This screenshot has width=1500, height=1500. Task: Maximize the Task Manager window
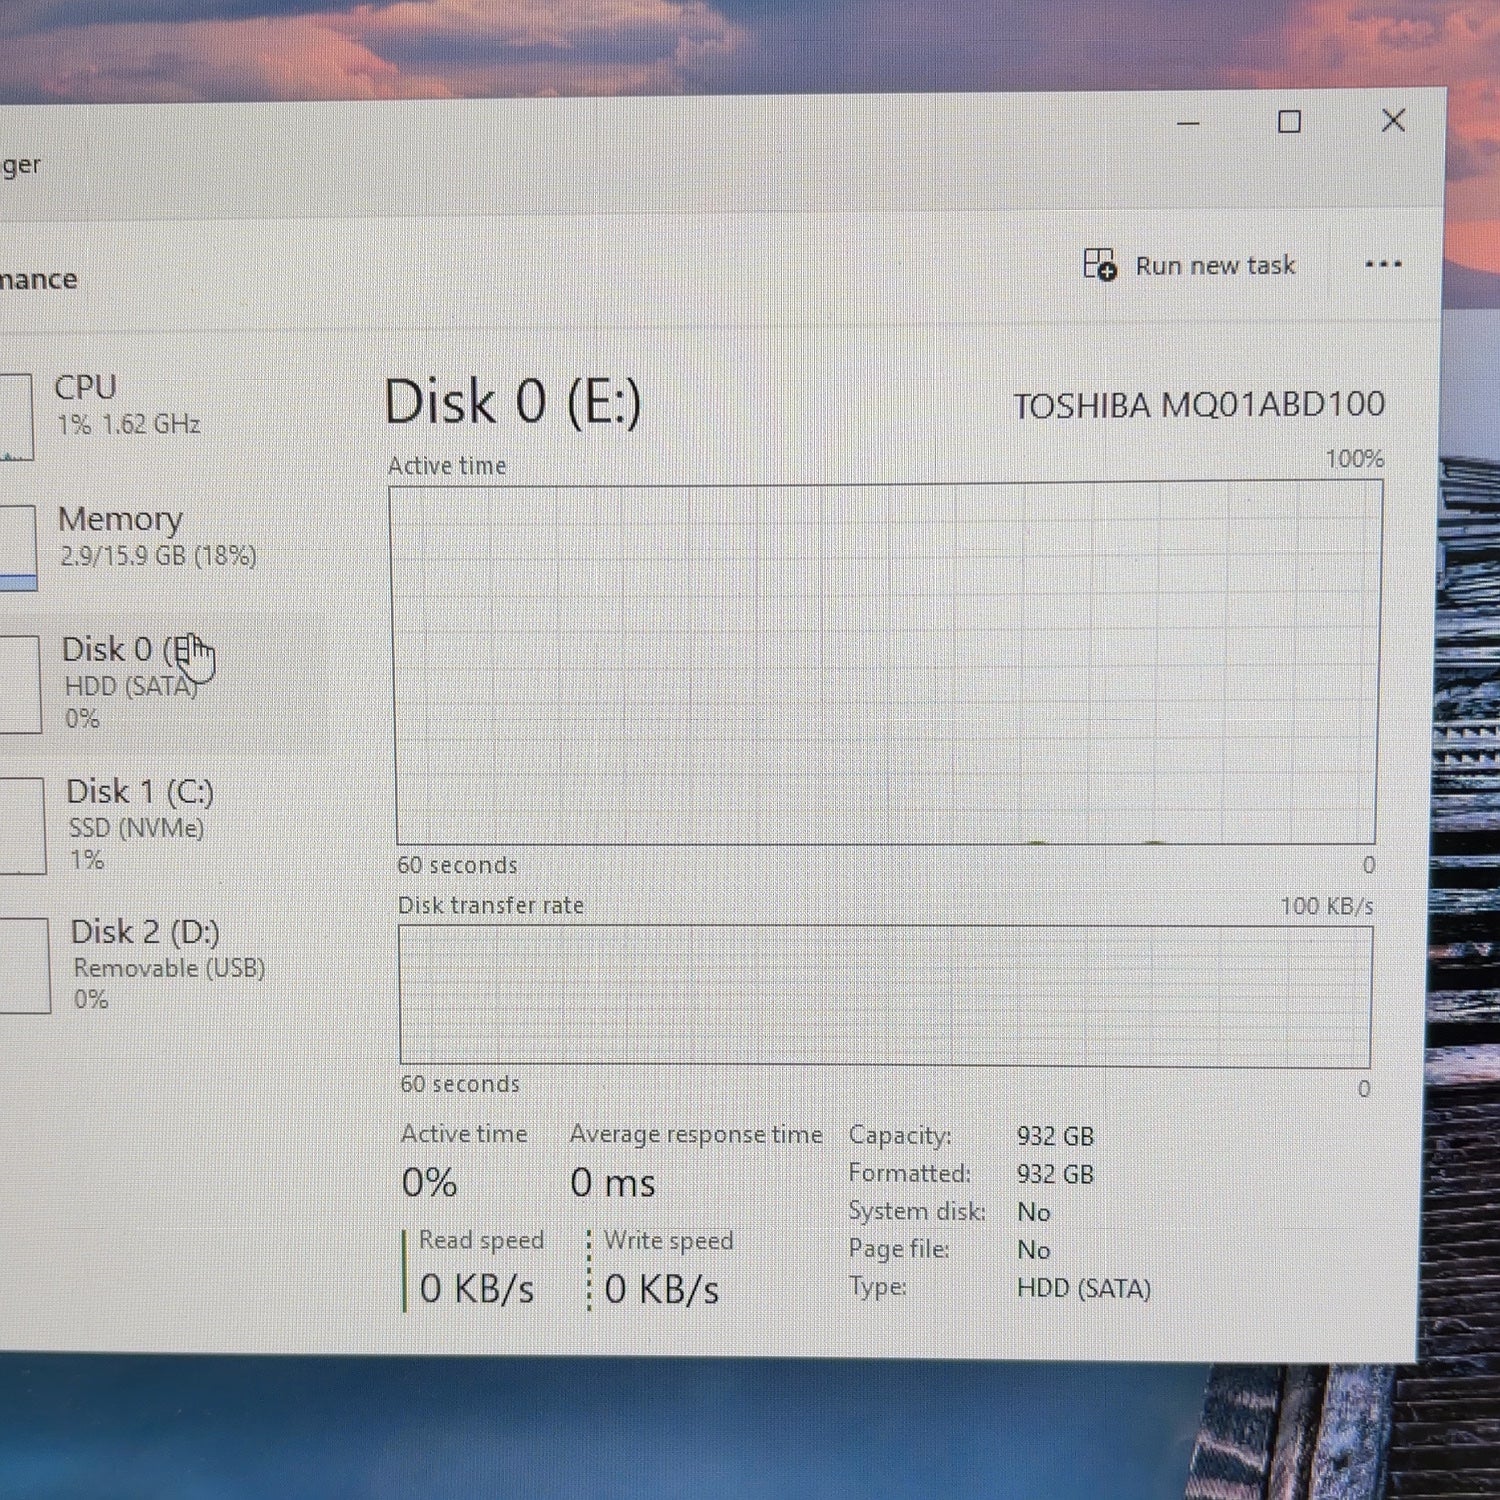(x=1290, y=122)
